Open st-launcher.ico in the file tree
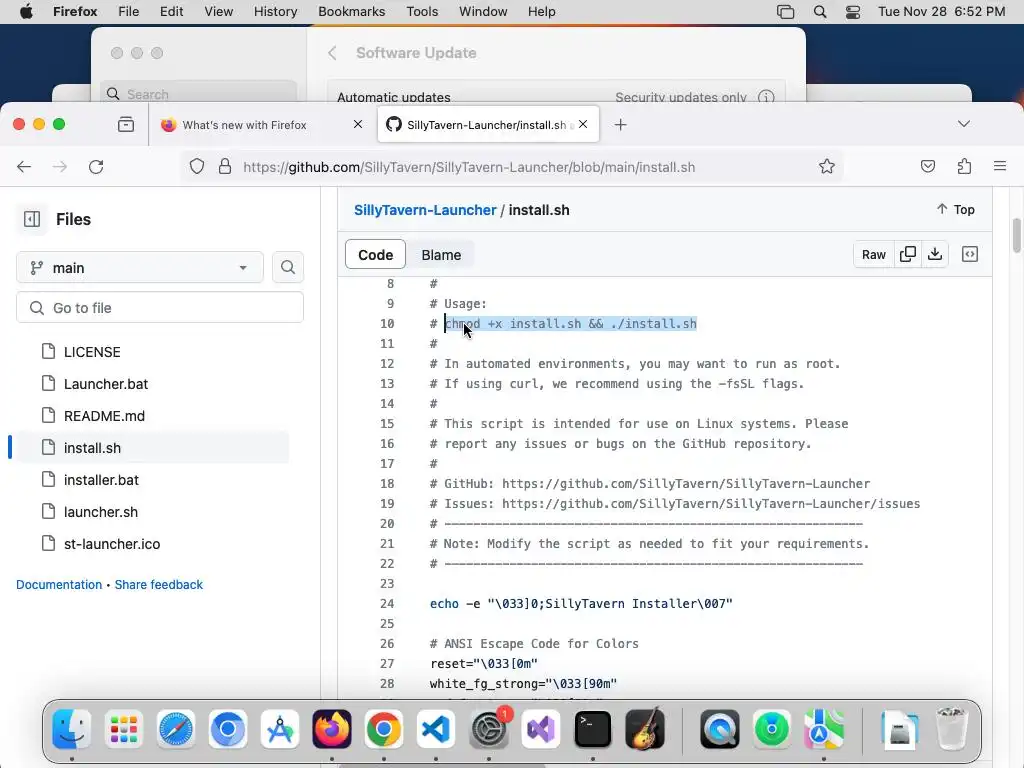The height and width of the screenshot is (768, 1024). pyautogui.click(x=112, y=544)
